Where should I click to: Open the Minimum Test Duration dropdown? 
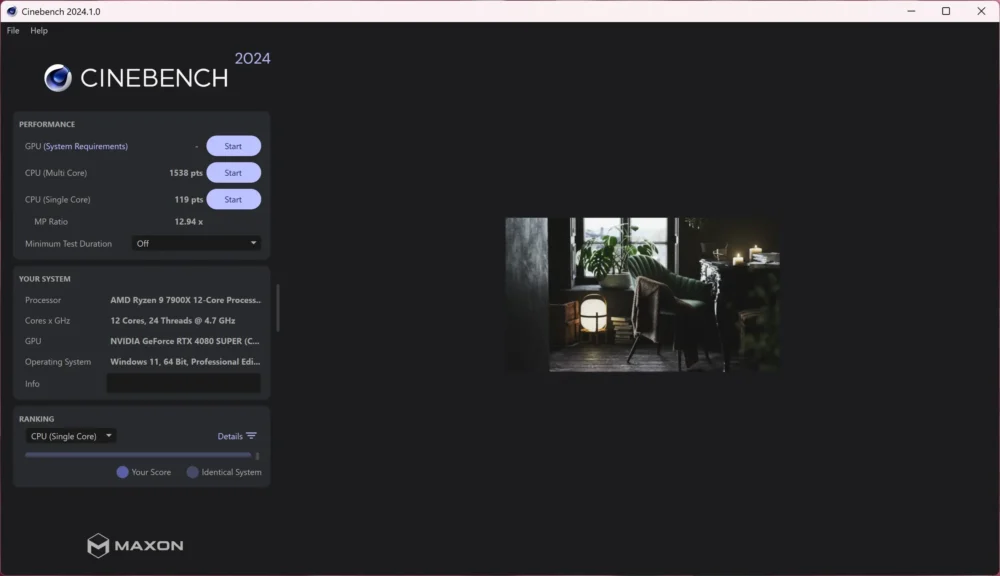coord(196,243)
